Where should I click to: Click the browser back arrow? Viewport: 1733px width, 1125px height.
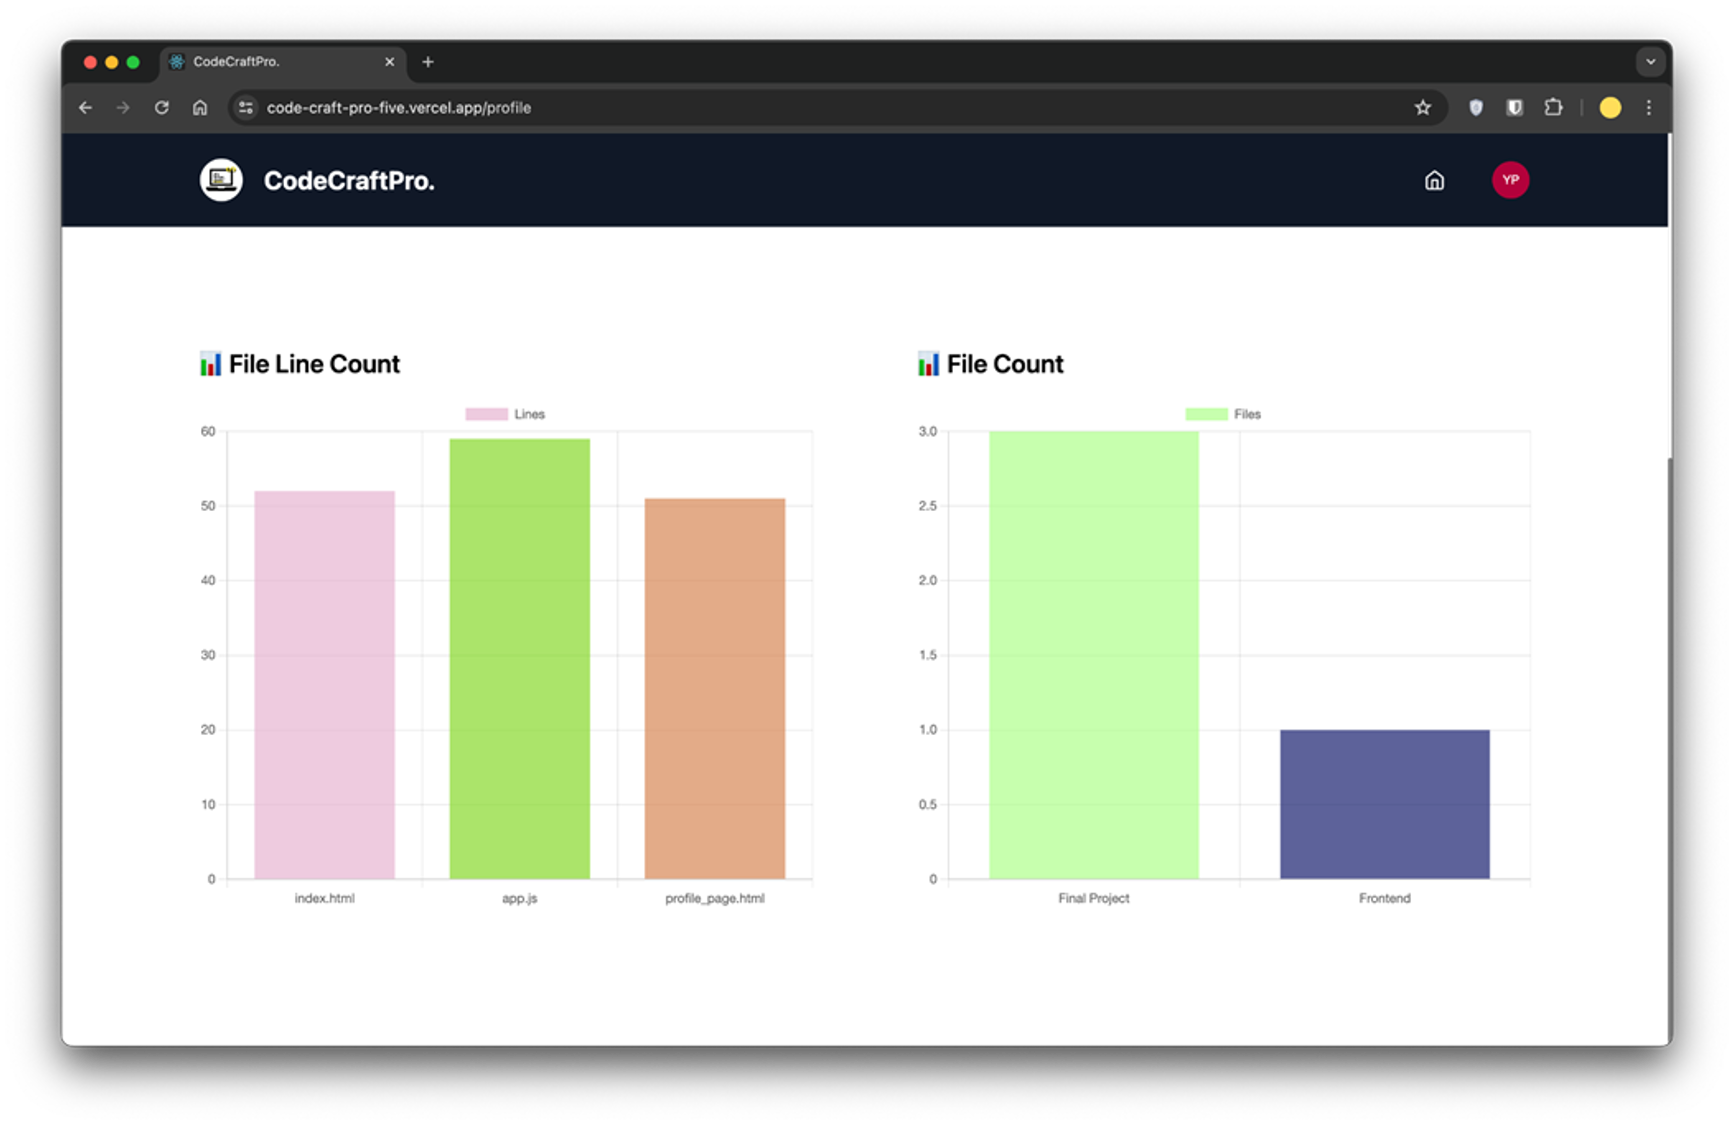click(x=86, y=108)
